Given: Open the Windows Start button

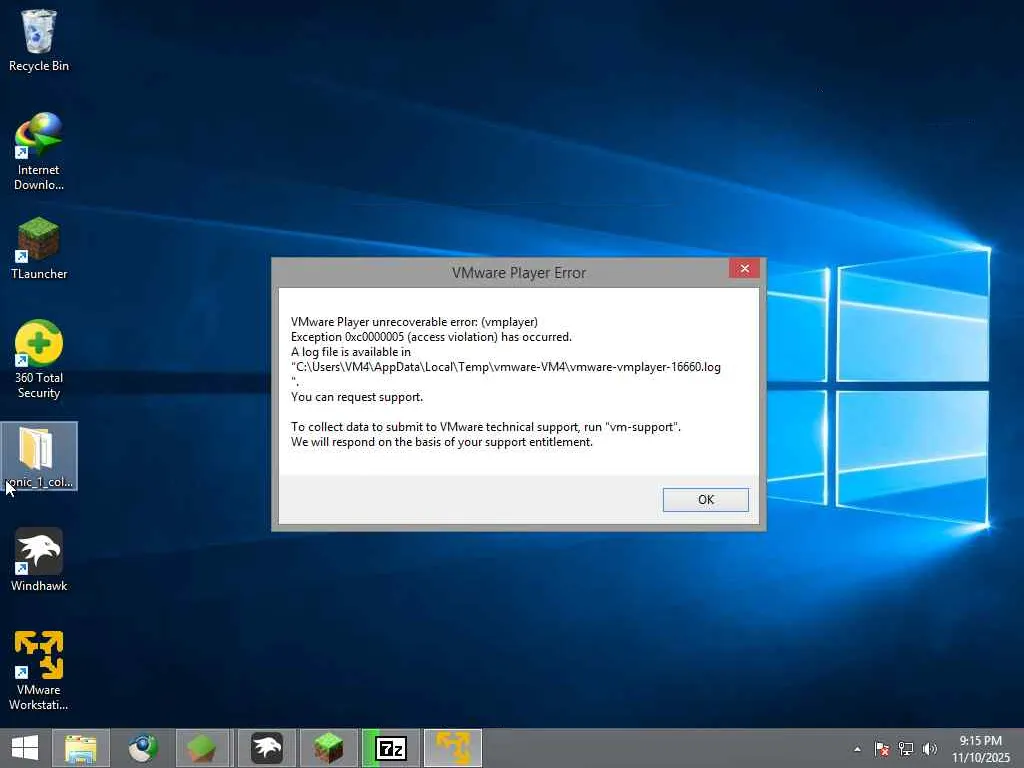Looking at the screenshot, I should pyautogui.click(x=25, y=748).
